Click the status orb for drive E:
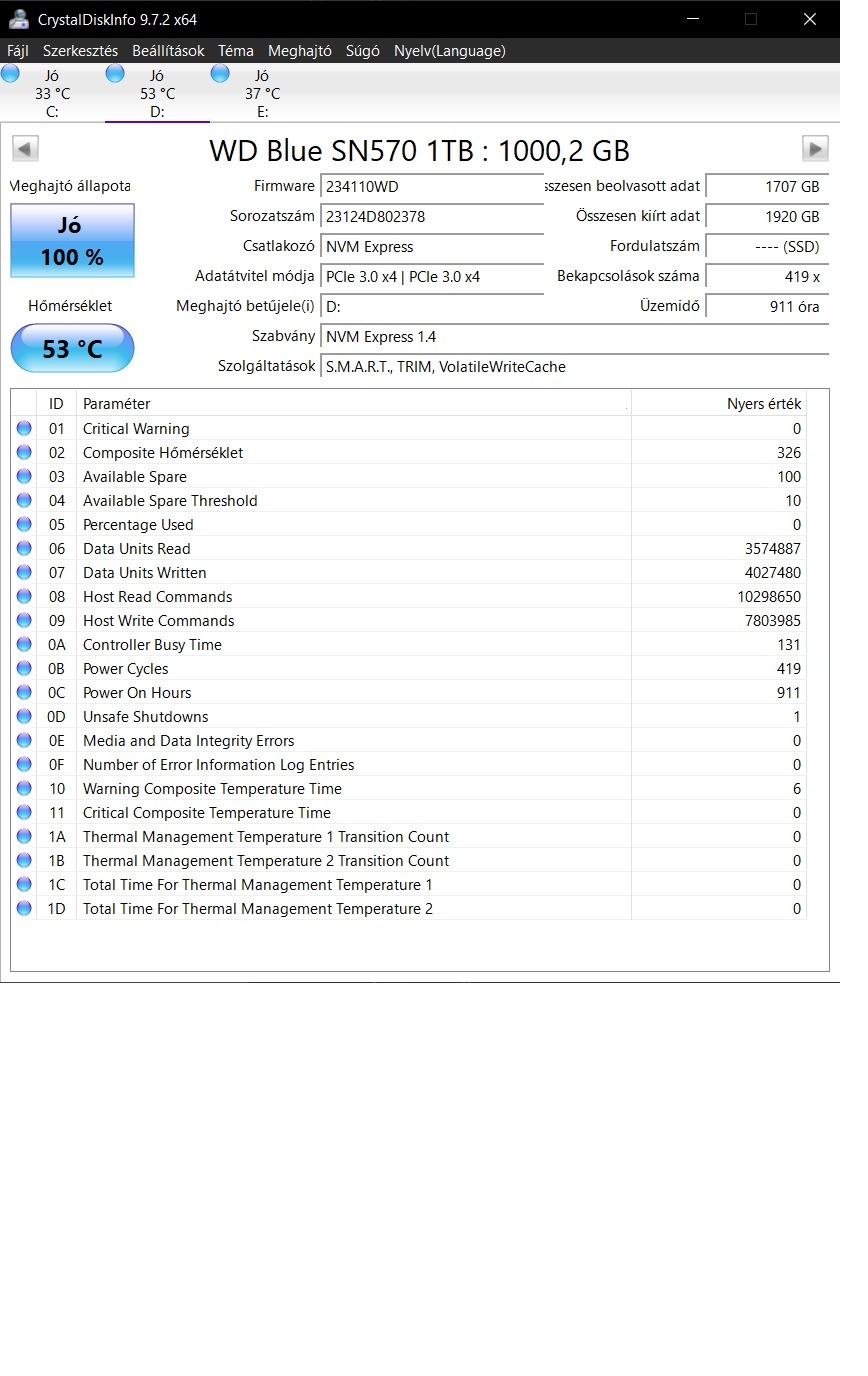This screenshot has height=1376, width=868. [x=220, y=72]
